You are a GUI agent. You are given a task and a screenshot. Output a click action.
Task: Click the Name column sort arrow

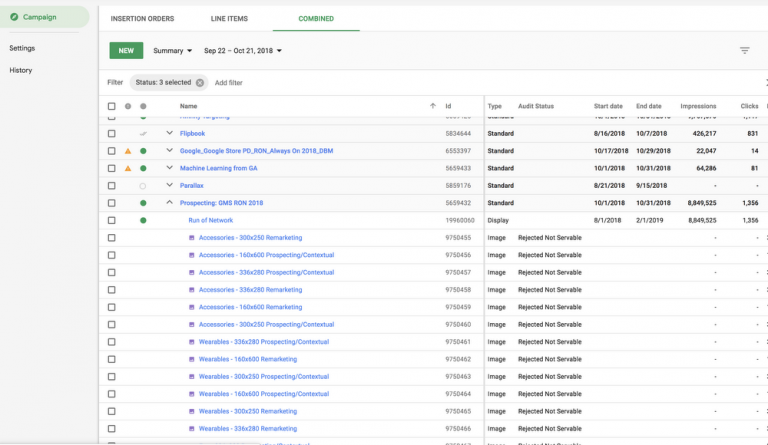point(432,106)
